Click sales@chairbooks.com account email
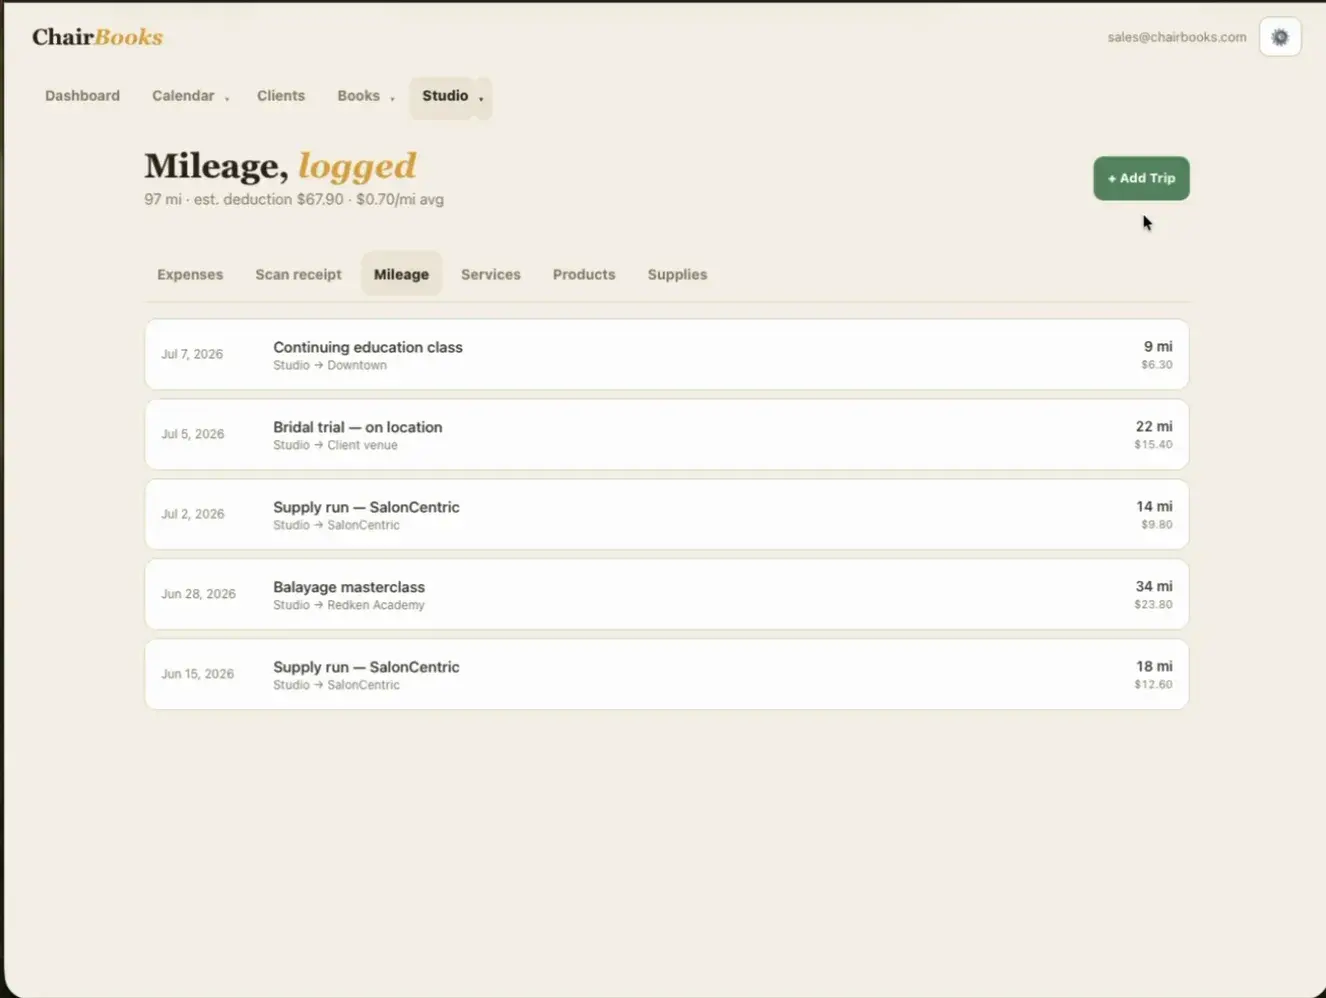Screen dimensions: 1326x998 click(1176, 37)
